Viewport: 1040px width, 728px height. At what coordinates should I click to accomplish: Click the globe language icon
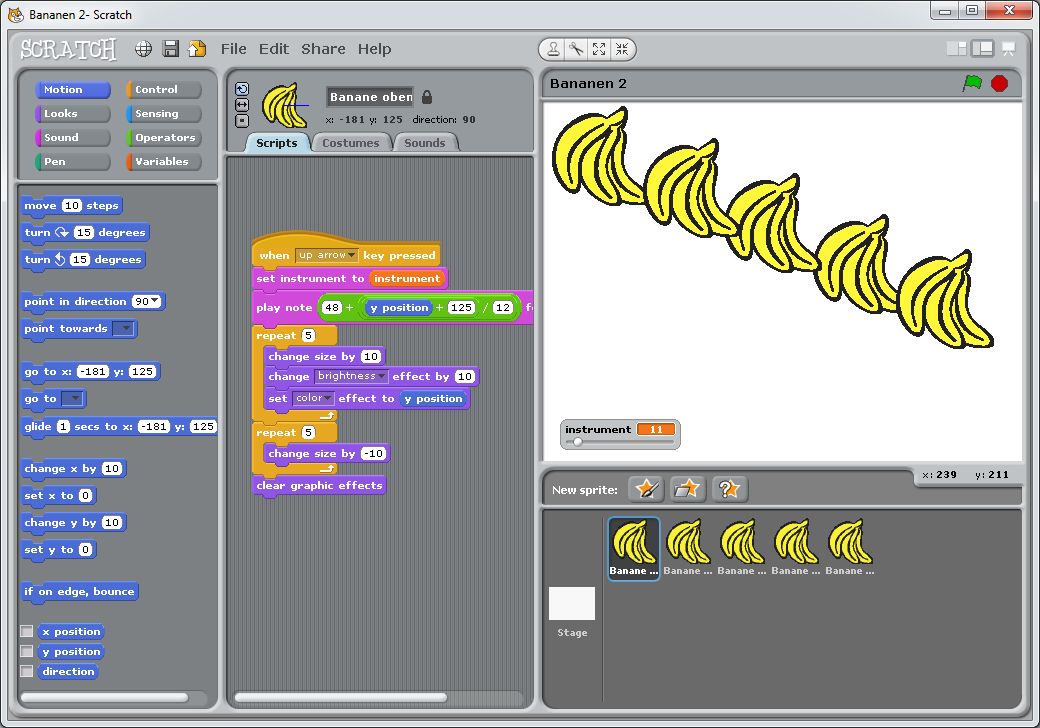point(144,49)
